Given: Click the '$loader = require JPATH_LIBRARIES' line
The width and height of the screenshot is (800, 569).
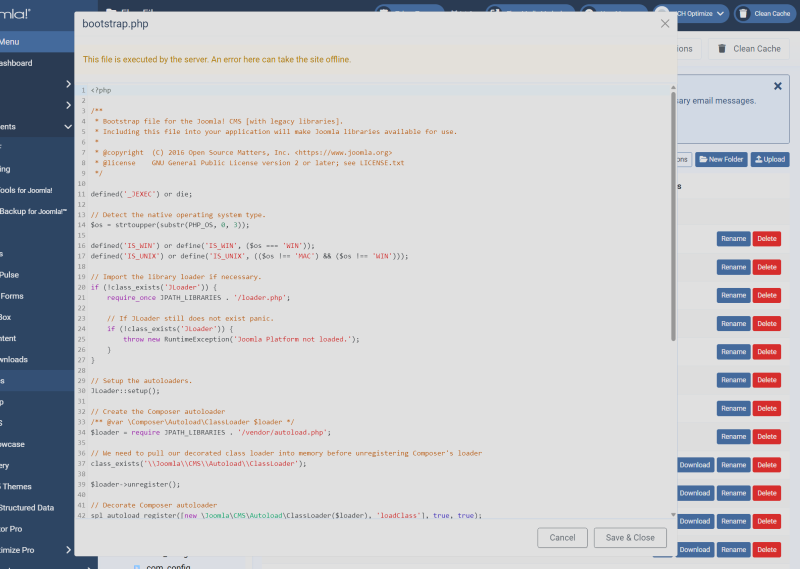Looking at the screenshot, I should (x=211, y=433).
